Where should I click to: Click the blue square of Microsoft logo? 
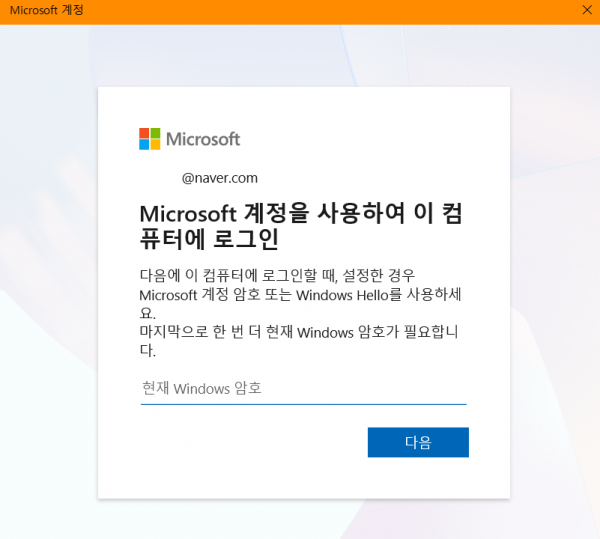point(144,144)
